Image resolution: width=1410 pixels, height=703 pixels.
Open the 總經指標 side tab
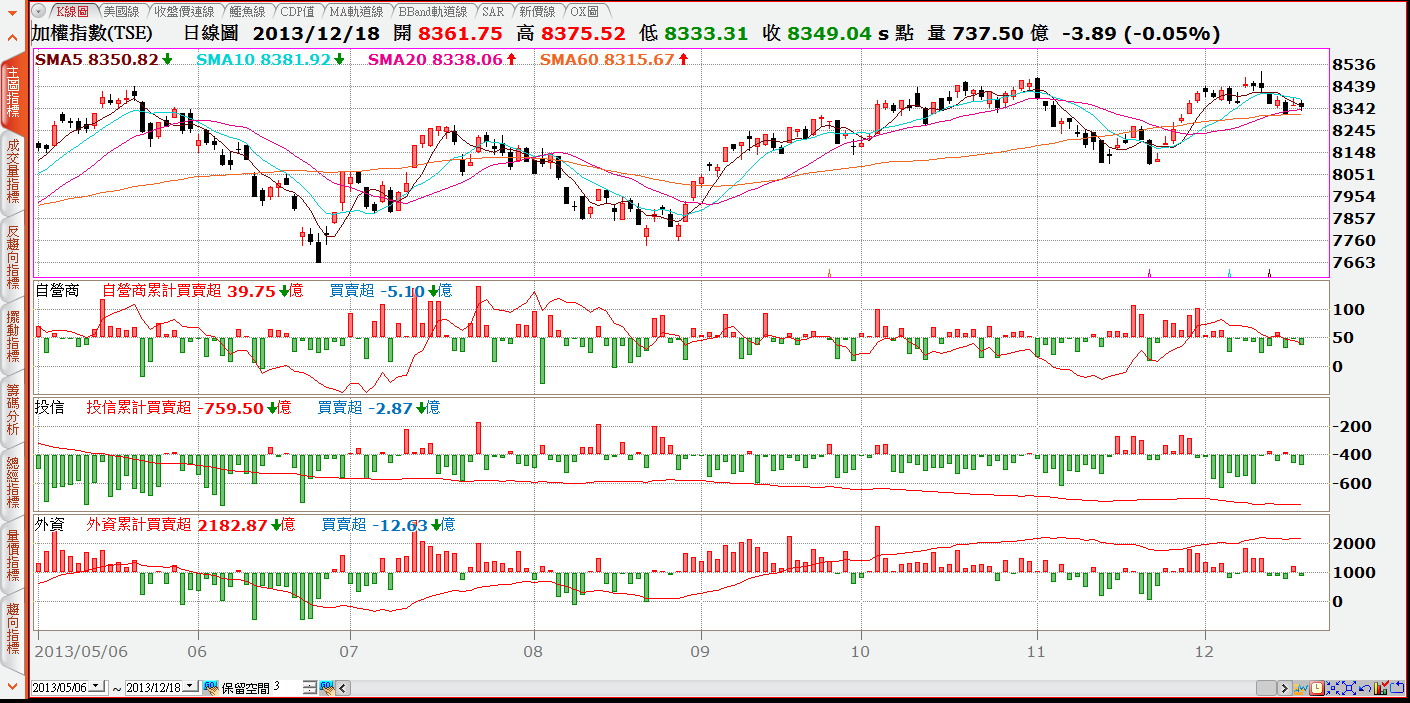pos(12,484)
